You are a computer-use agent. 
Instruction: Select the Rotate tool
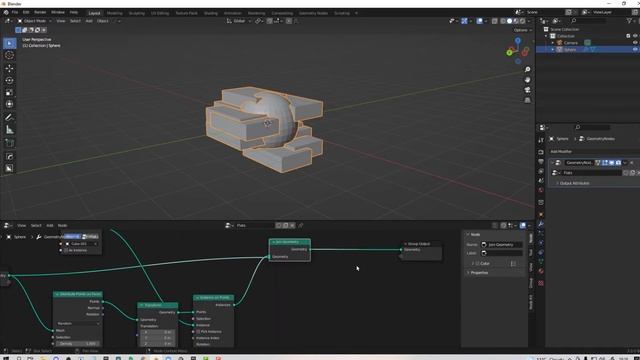[x=9, y=80]
